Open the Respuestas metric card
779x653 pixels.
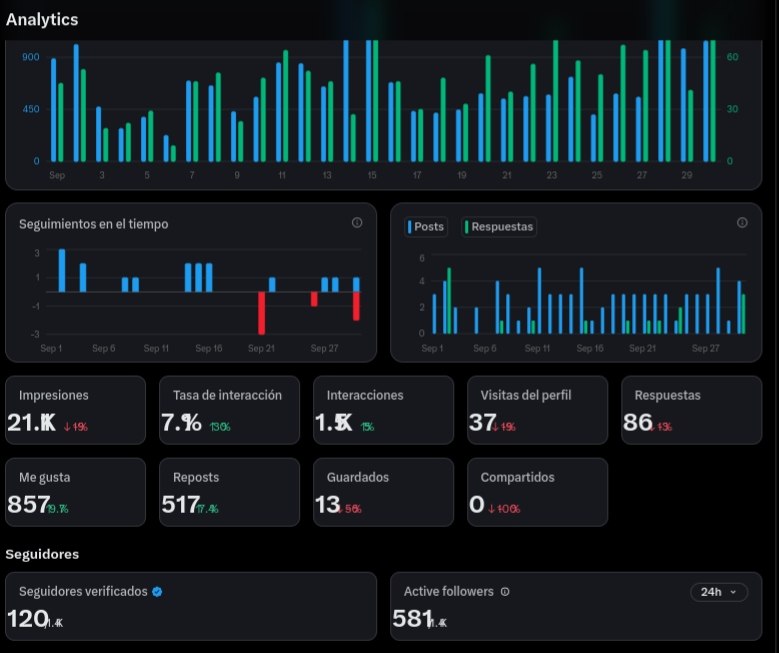[x=692, y=410]
